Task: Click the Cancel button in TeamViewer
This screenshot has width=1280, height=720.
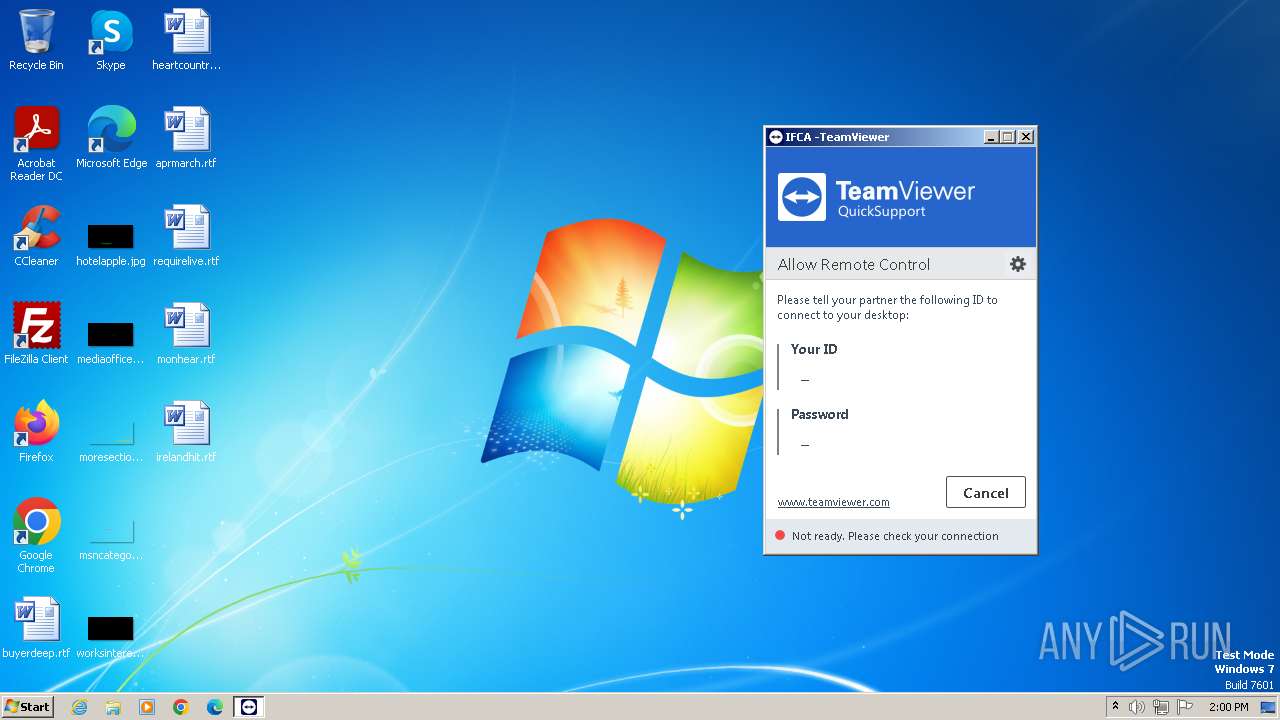Action: [985, 492]
